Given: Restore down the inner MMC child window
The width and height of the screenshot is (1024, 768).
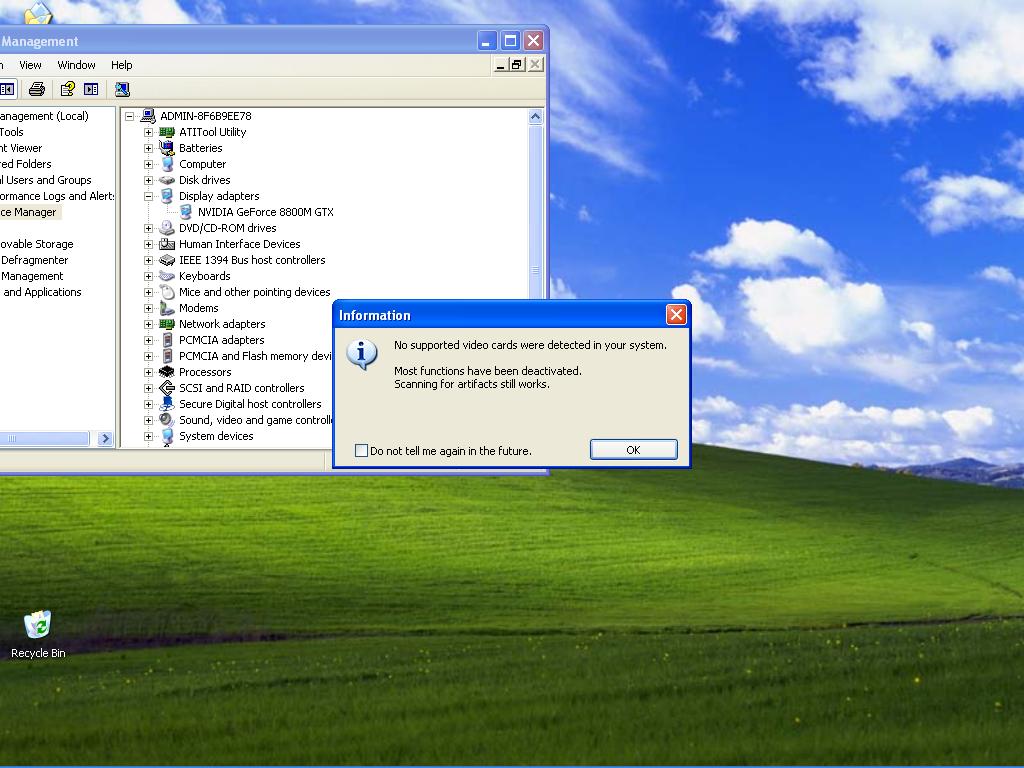Looking at the screenshot, I should tap(517, 64).
